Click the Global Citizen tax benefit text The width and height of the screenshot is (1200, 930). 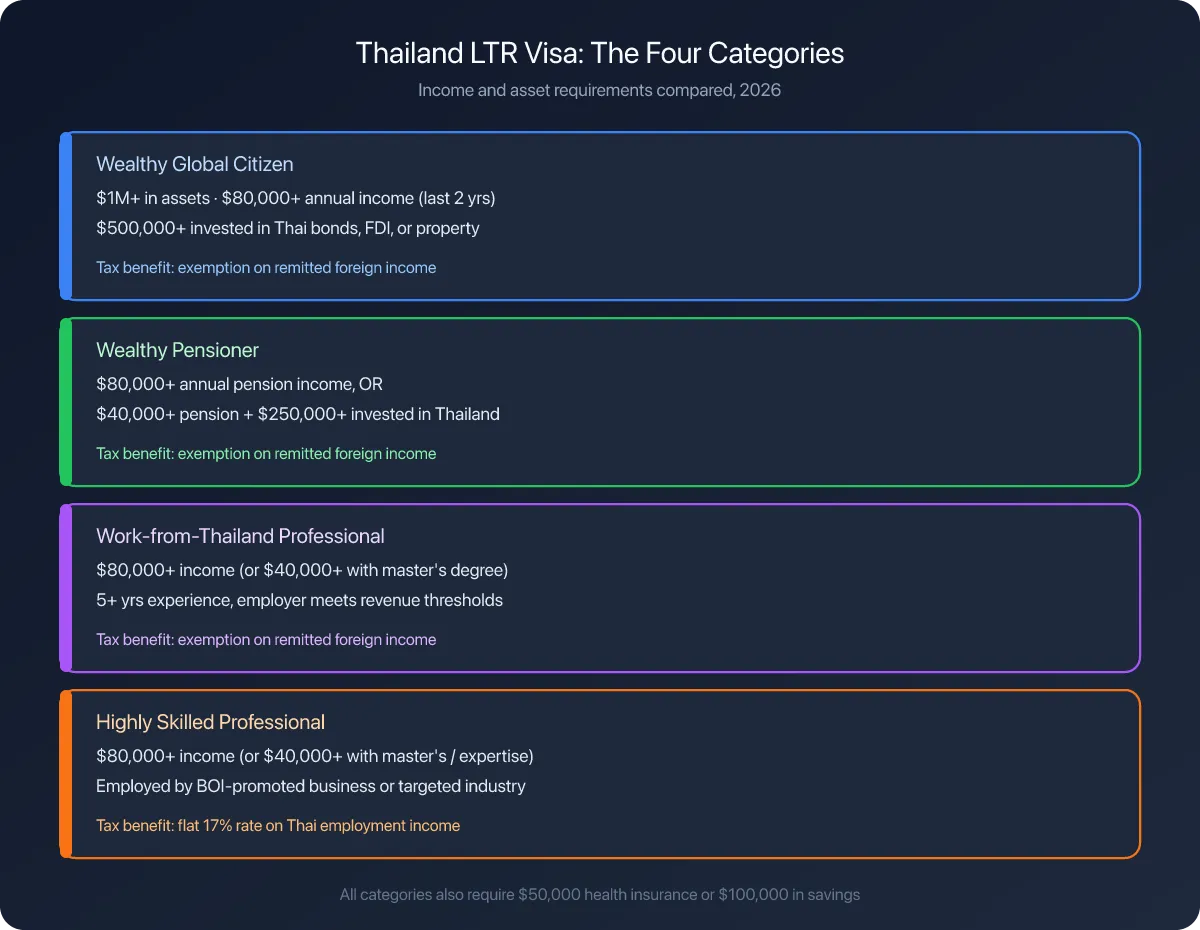pos(266,268)
